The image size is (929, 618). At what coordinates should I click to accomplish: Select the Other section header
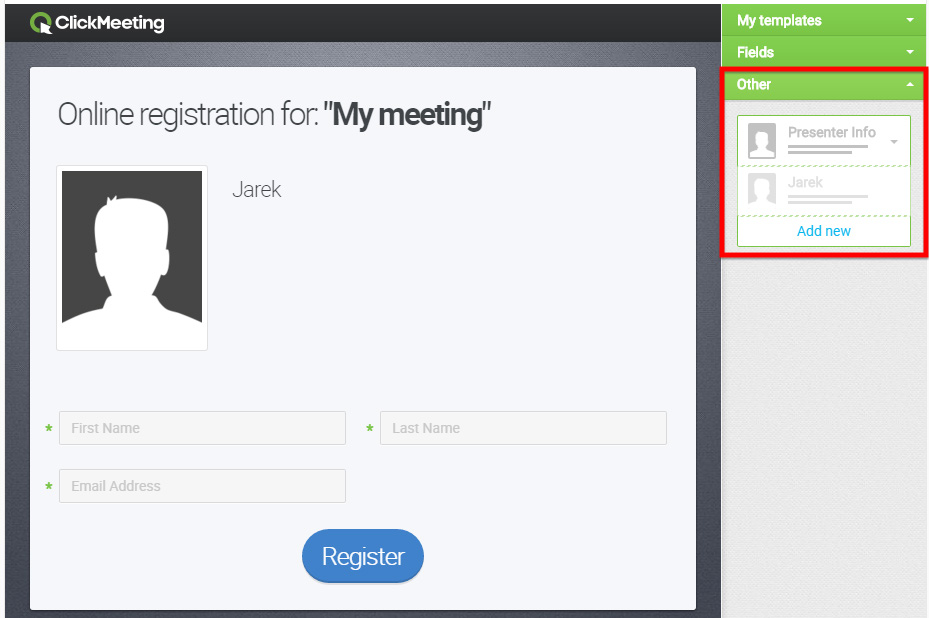coord(824,84)
